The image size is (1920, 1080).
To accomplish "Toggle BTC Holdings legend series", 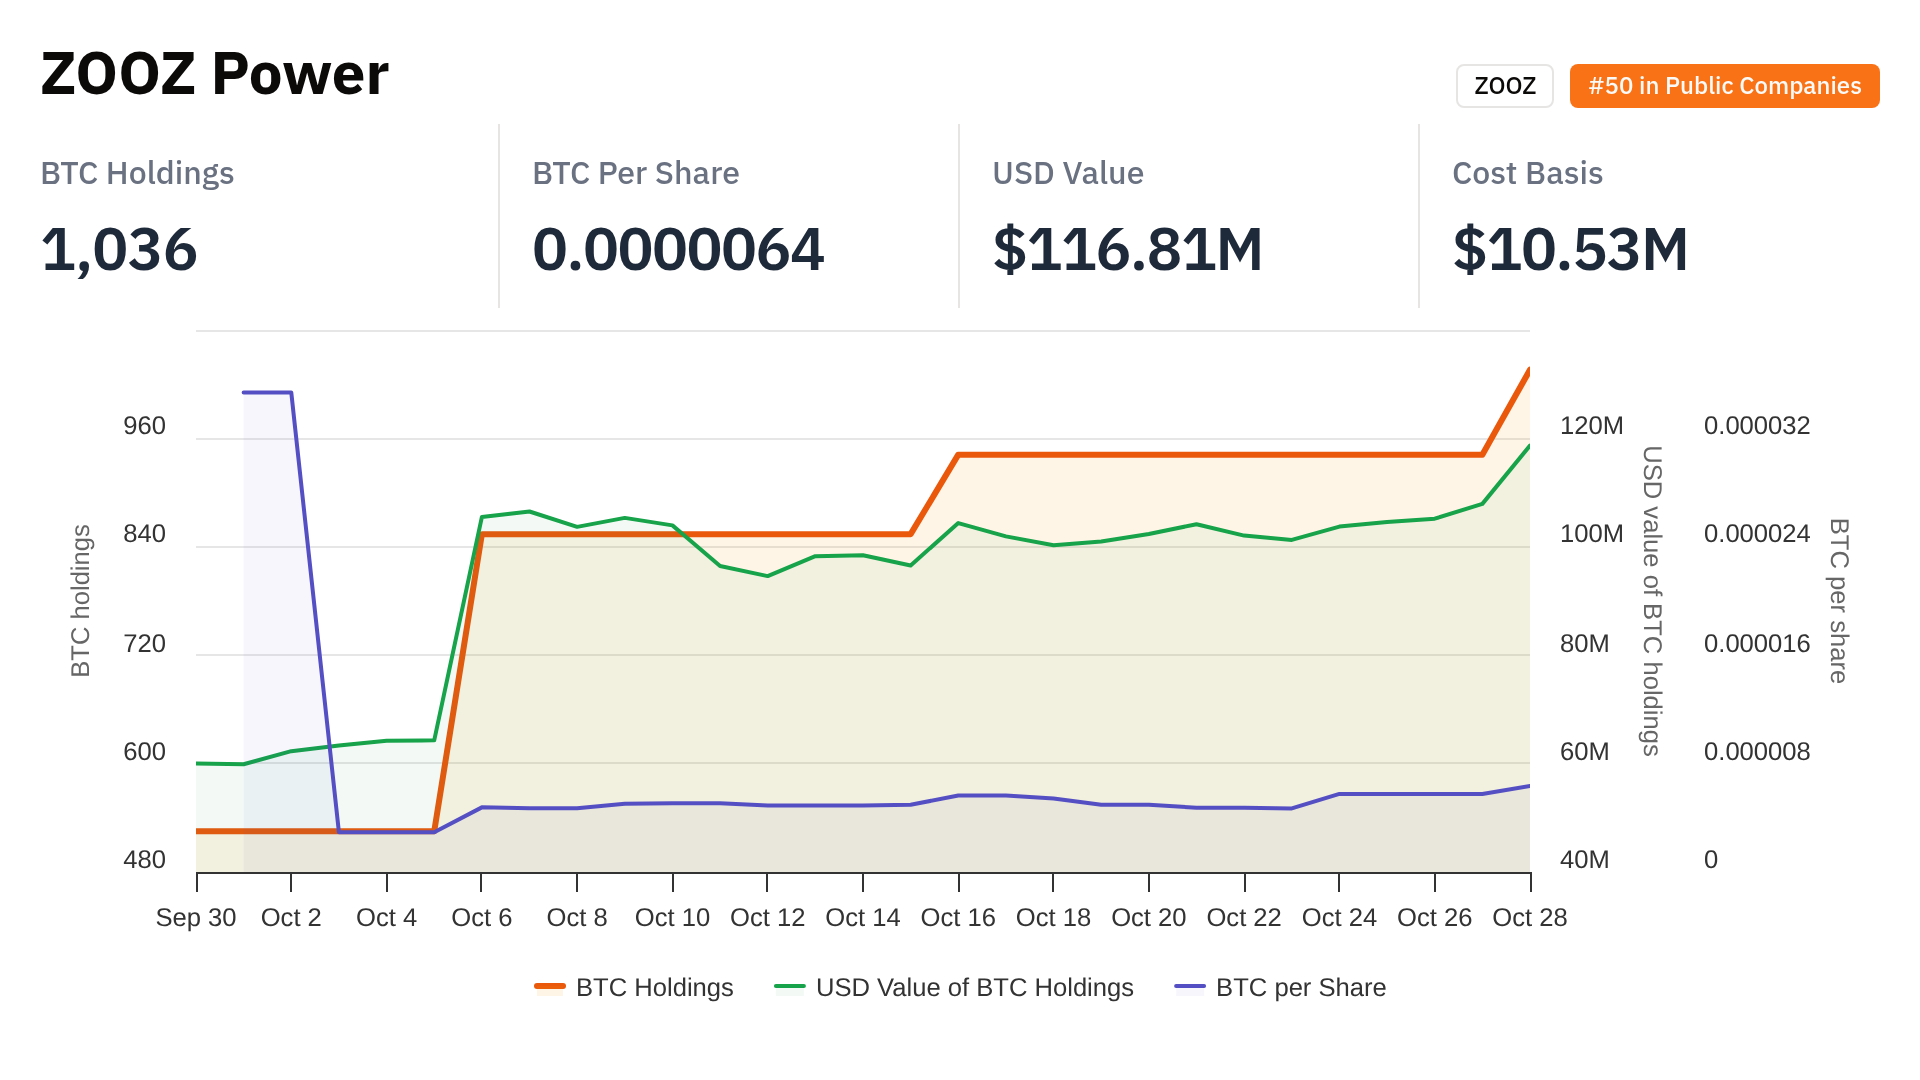I will [x=654, y=987].
